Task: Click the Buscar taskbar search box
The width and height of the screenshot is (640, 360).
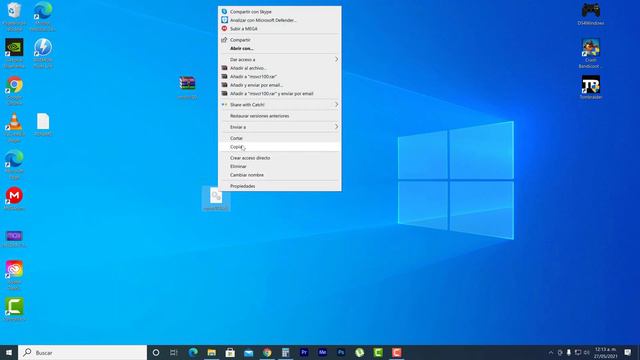Action: (82, 353)
